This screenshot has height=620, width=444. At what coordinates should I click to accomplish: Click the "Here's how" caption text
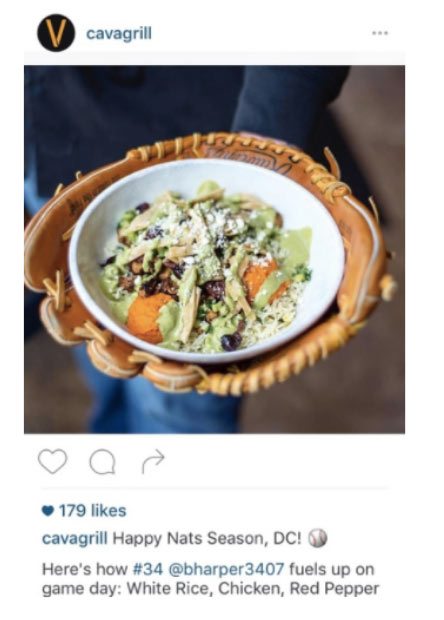click(x=85, y=569)
